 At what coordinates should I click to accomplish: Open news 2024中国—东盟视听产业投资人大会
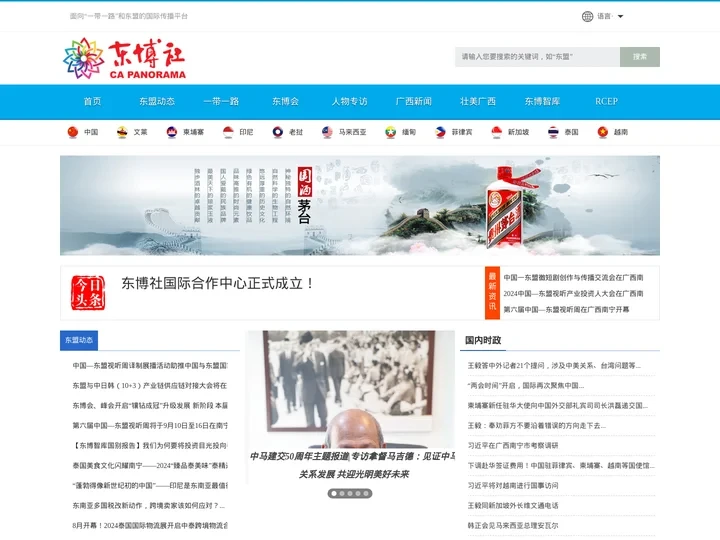pyautogui.click(x=573, y=293)
